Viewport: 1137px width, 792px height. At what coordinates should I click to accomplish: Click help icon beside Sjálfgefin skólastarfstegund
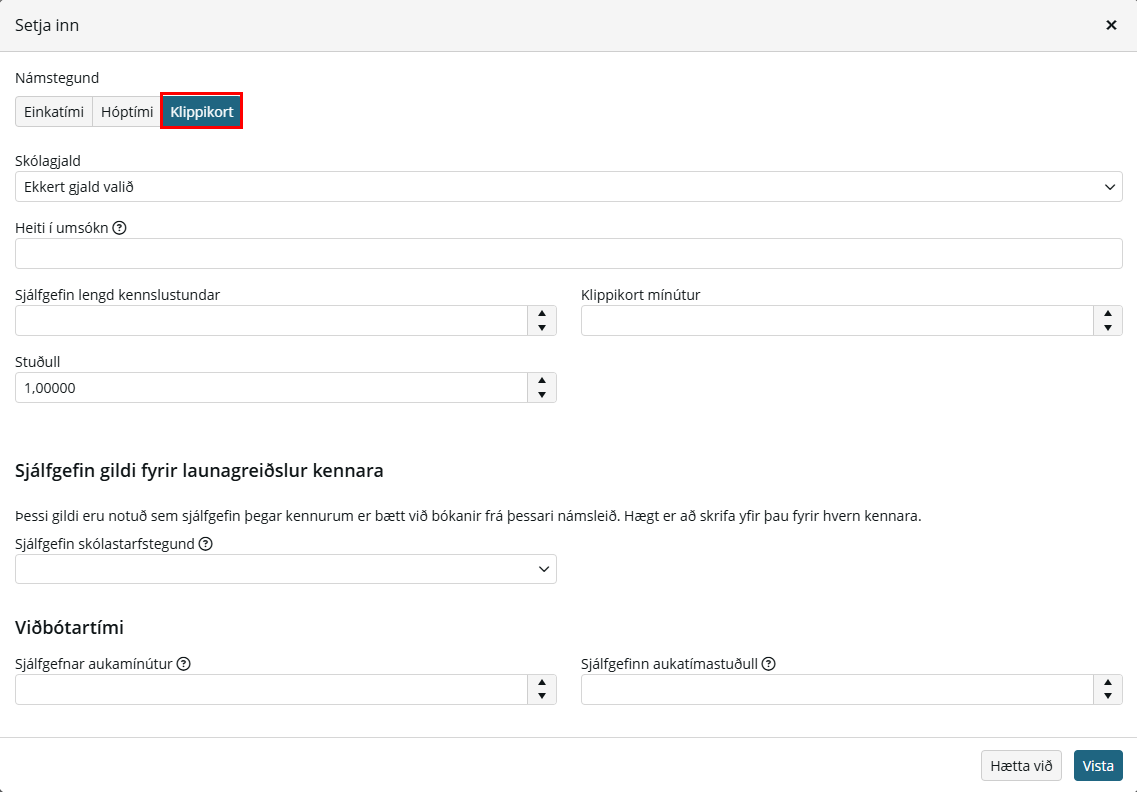pos(206,544)
